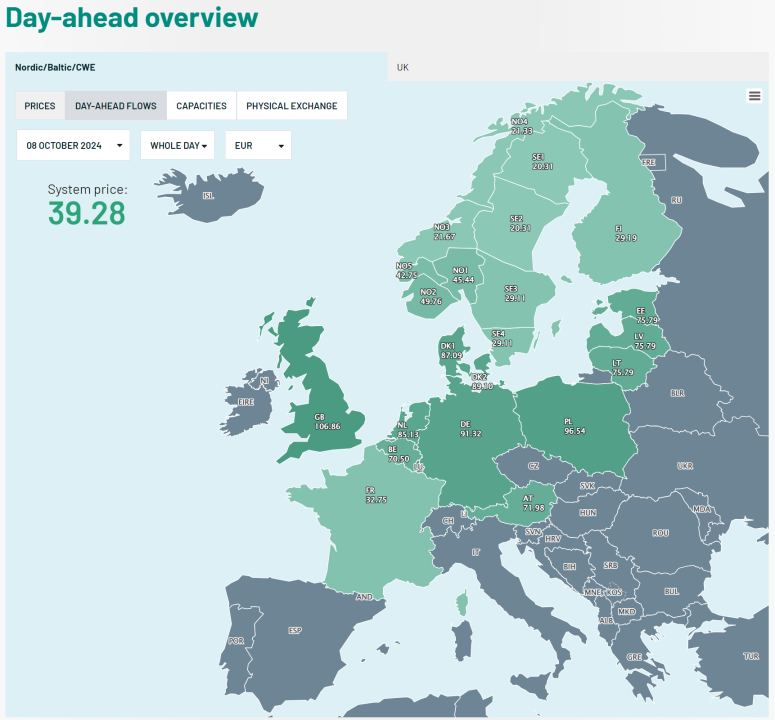Click the System price value 39.28
Viewport: 775px width, 720px height.
coord(87,213)
